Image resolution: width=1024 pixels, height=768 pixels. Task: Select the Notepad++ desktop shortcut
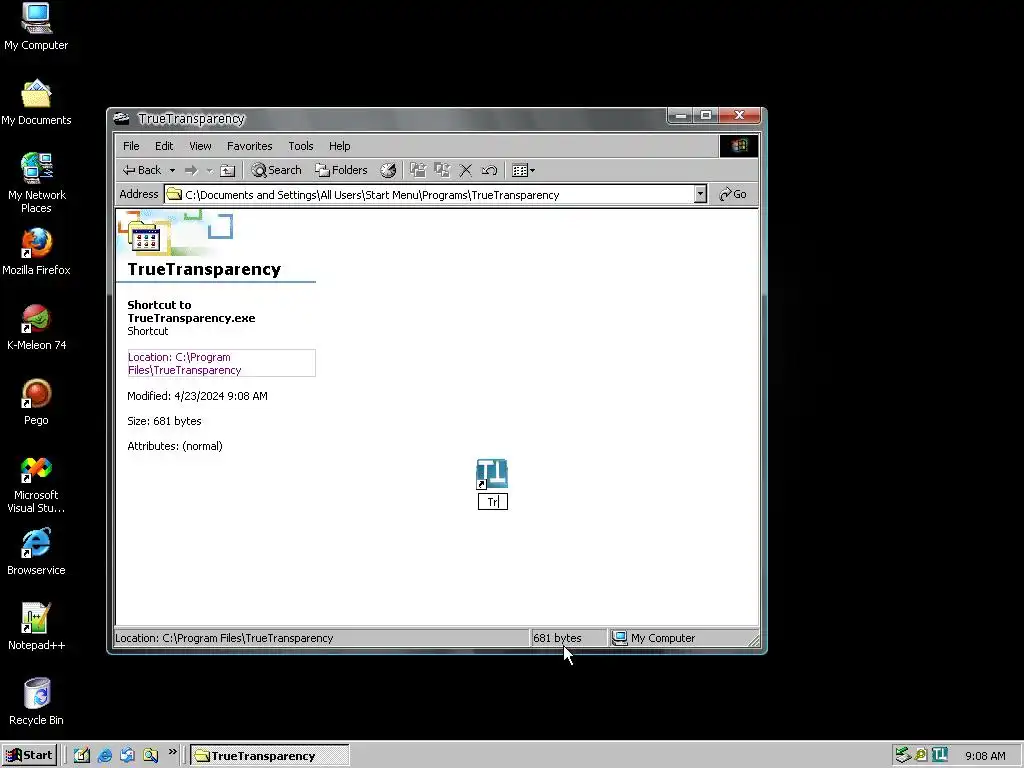36,628
